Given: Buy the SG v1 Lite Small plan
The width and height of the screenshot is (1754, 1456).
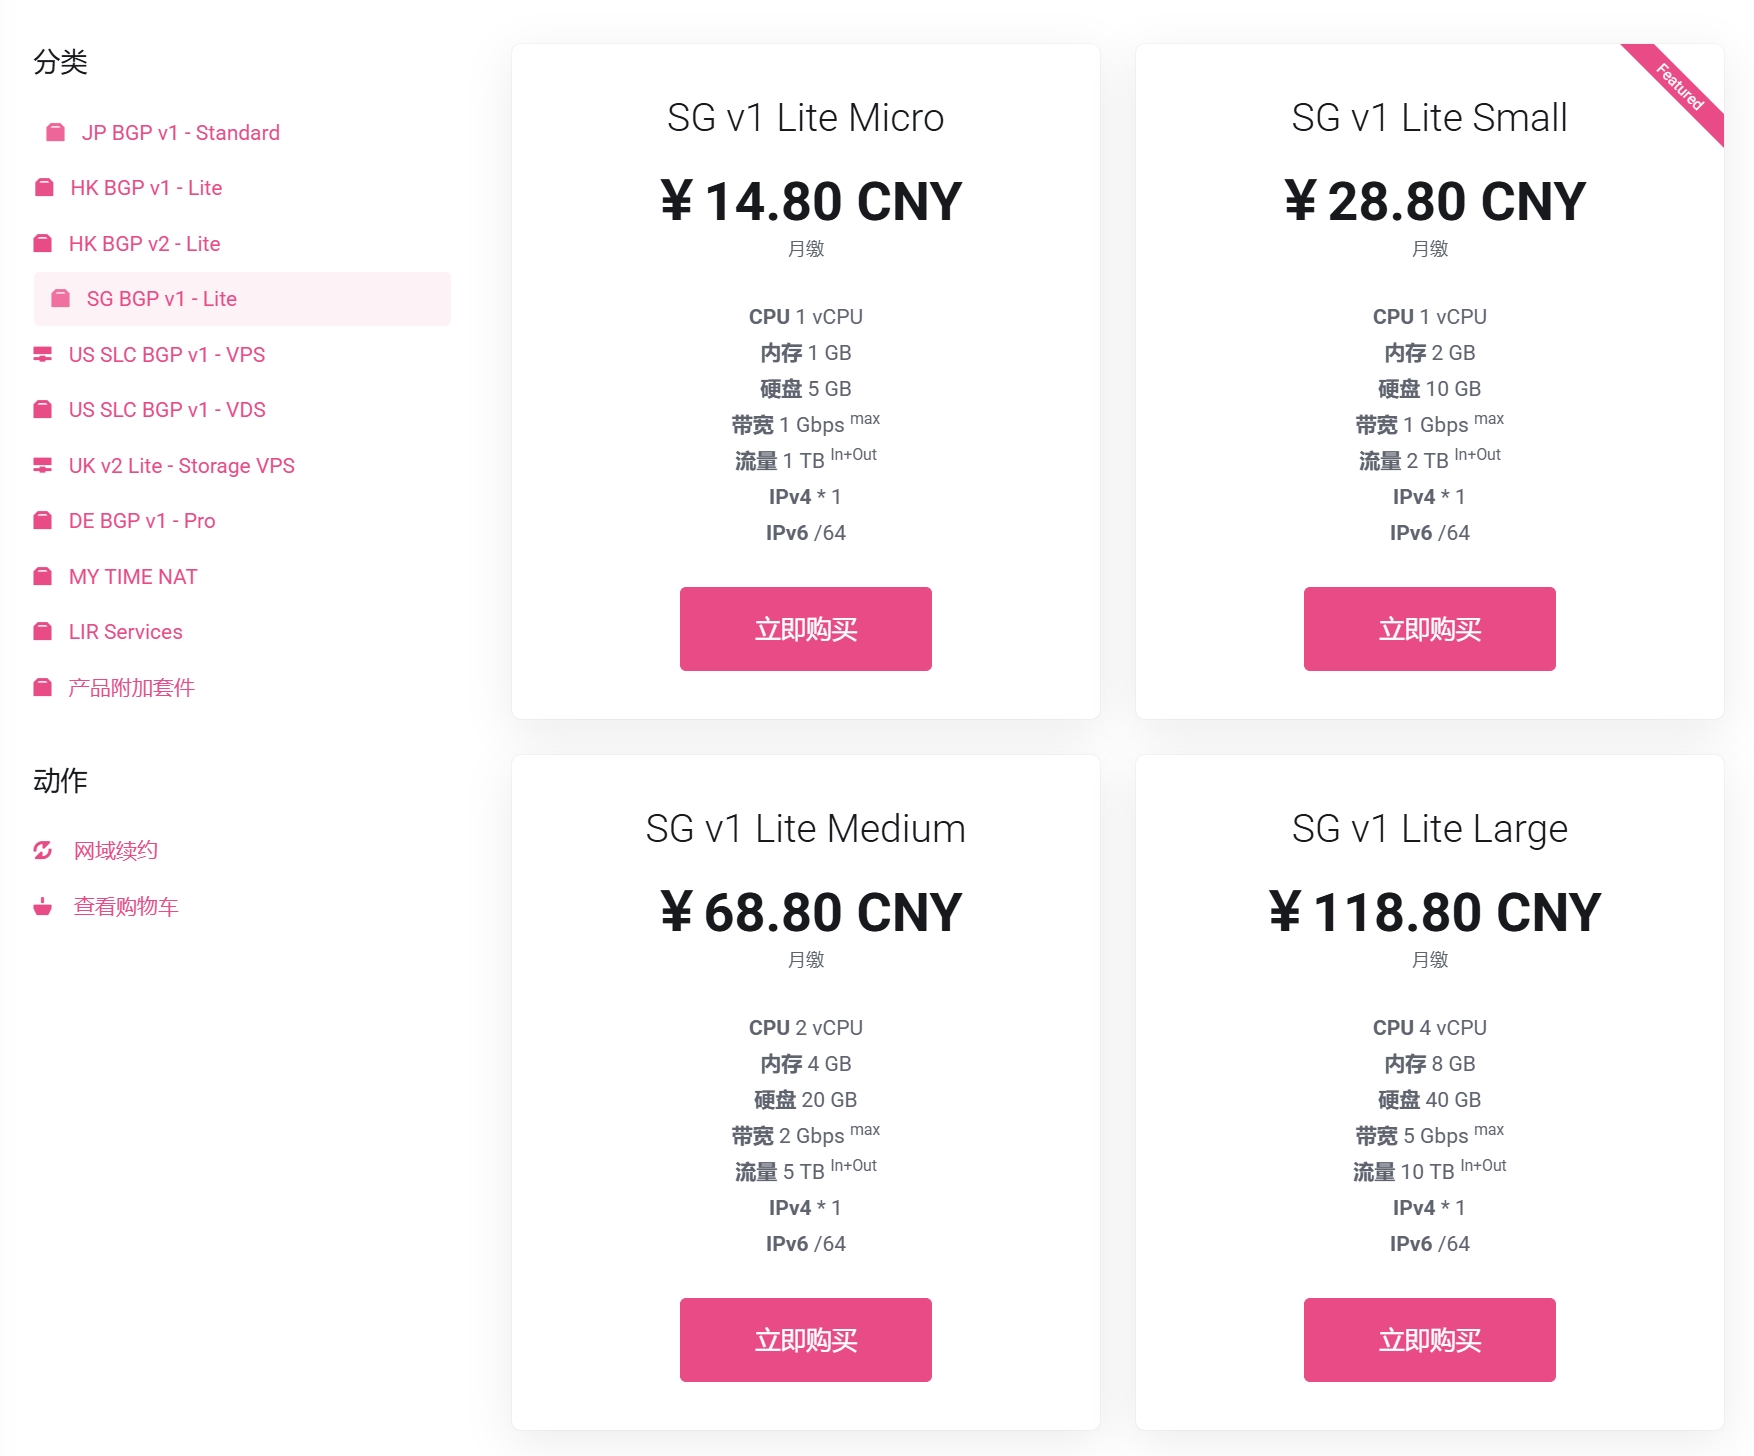Looking at the screenshot, I should tap(1429, 629).
